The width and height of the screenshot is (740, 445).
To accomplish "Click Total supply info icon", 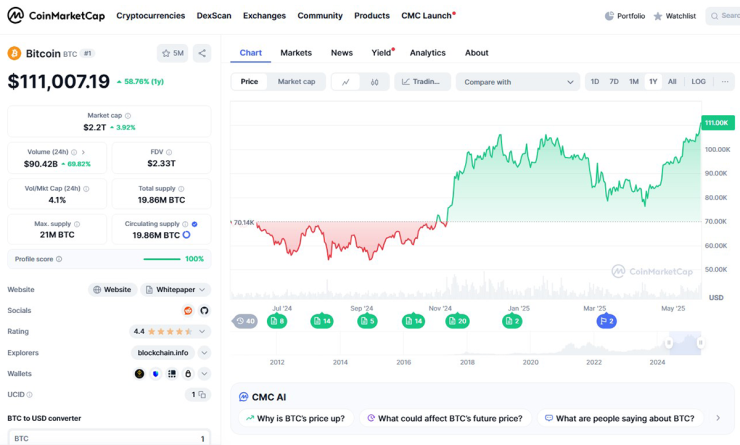I will pos(181,189).
